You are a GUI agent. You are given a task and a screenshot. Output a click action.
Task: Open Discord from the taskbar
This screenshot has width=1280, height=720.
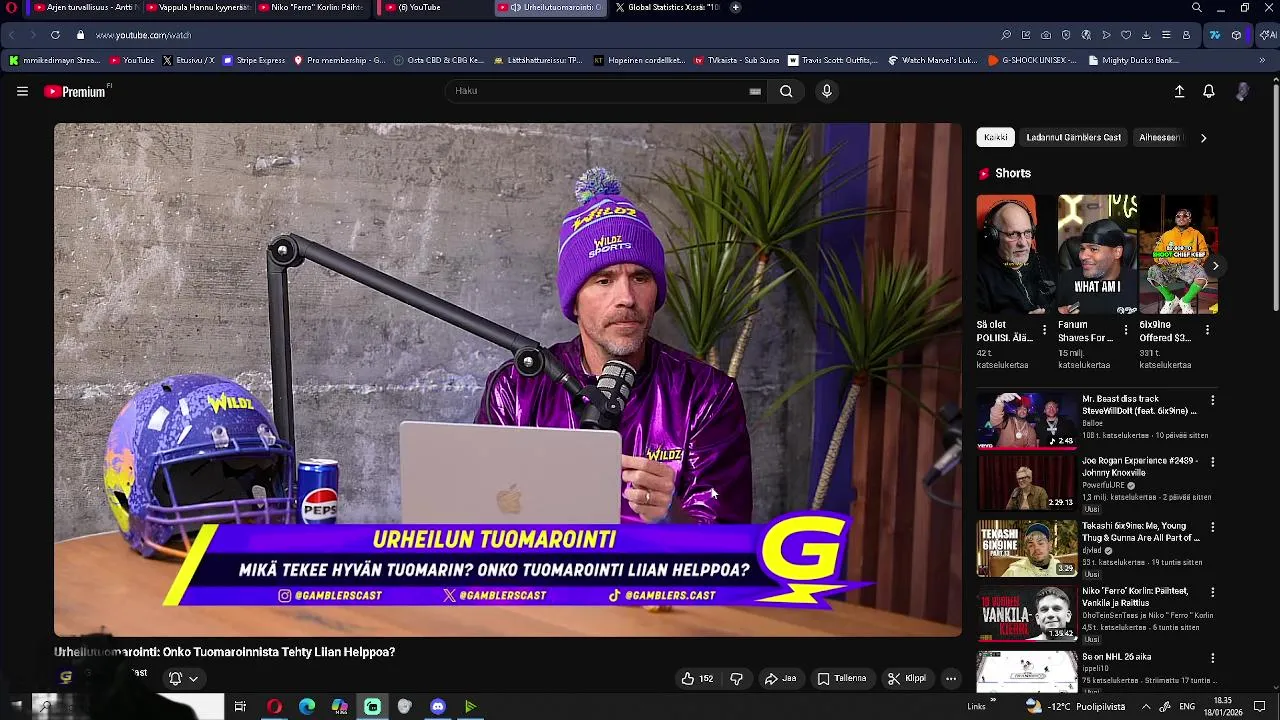point(437,707)
